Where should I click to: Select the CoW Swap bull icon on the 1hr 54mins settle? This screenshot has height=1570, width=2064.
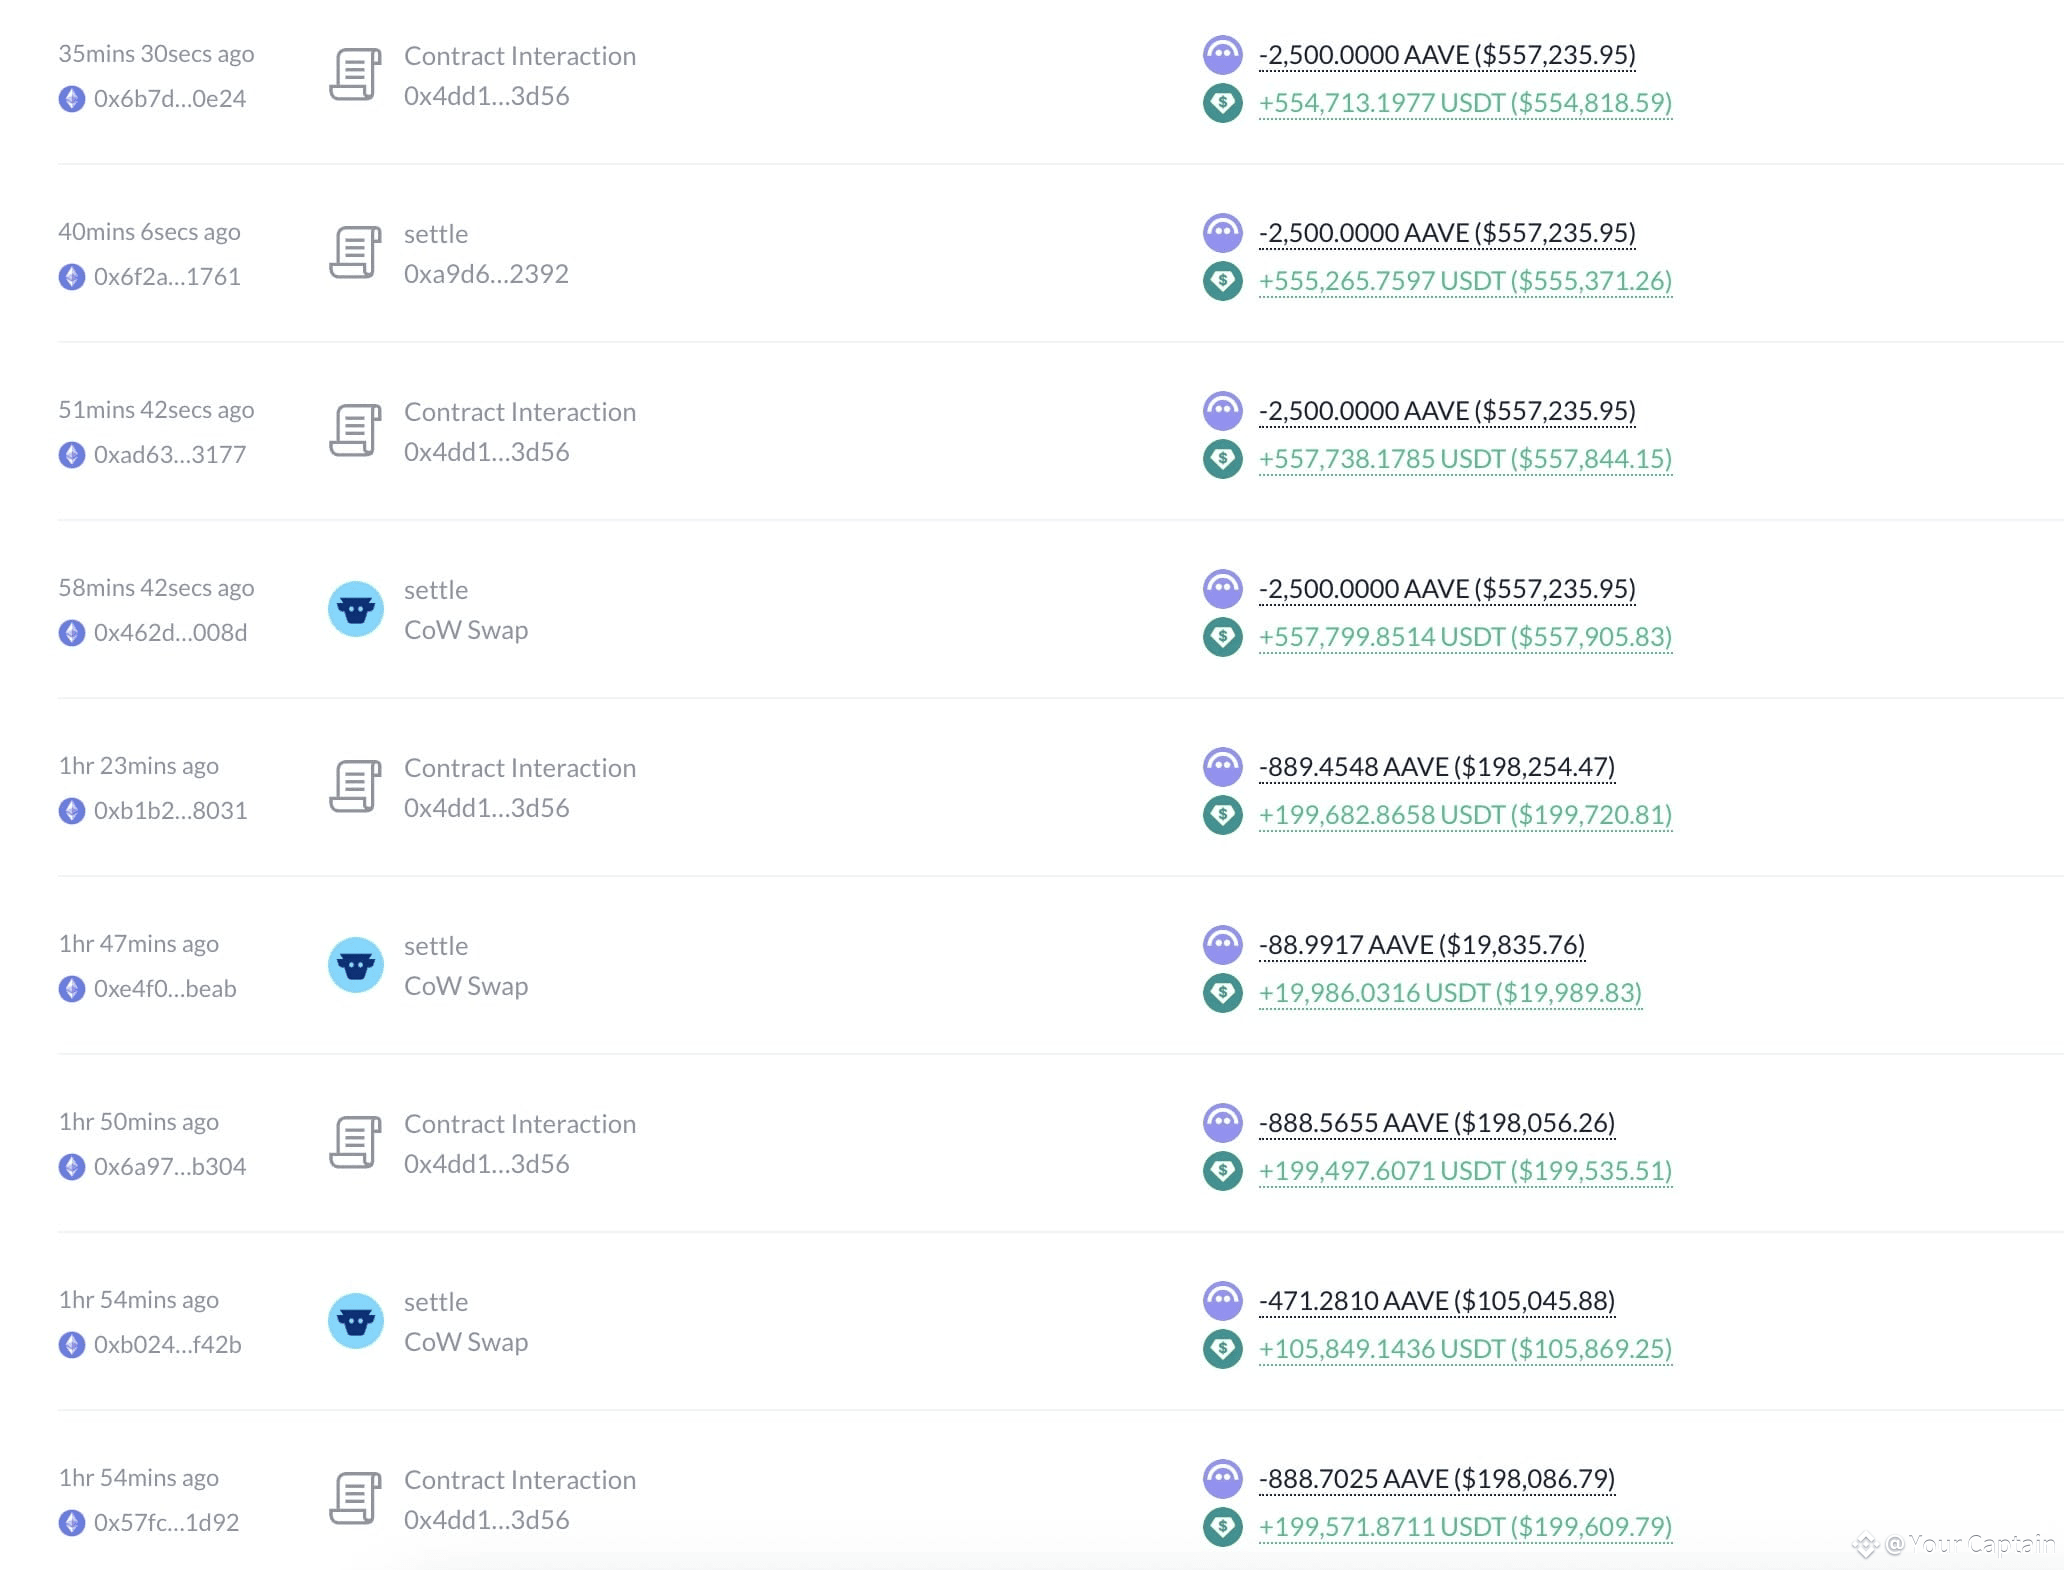(x=356, y=1321)
